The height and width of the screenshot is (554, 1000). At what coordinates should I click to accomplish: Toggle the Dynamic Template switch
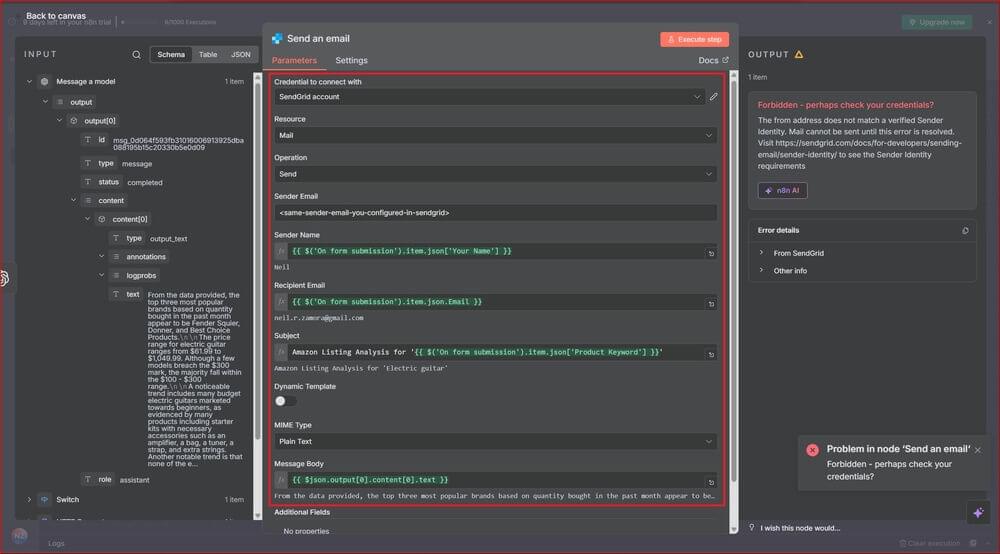[285, 401]
